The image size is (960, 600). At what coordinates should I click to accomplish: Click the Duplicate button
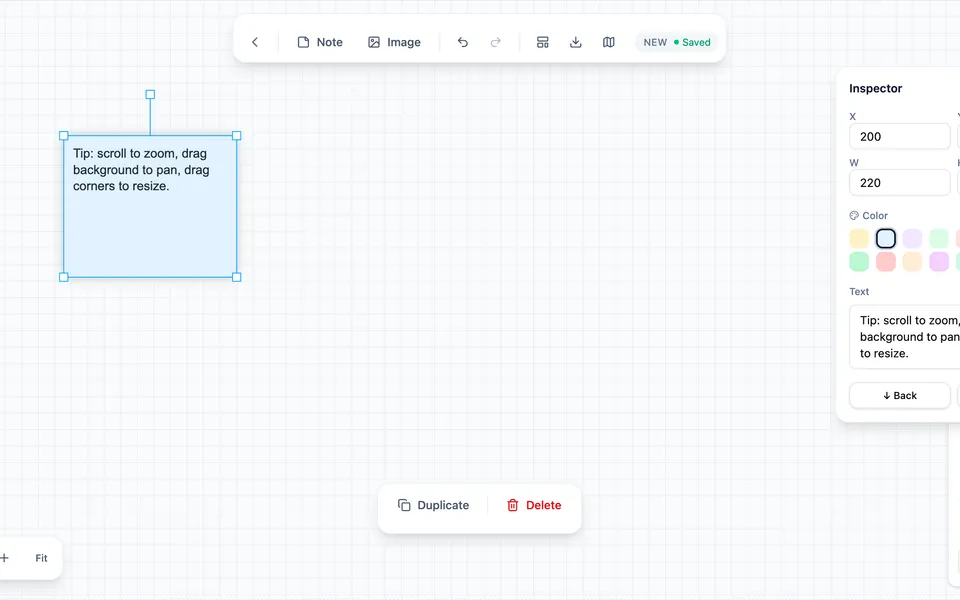pyautogui.click(x=433, y=505)
